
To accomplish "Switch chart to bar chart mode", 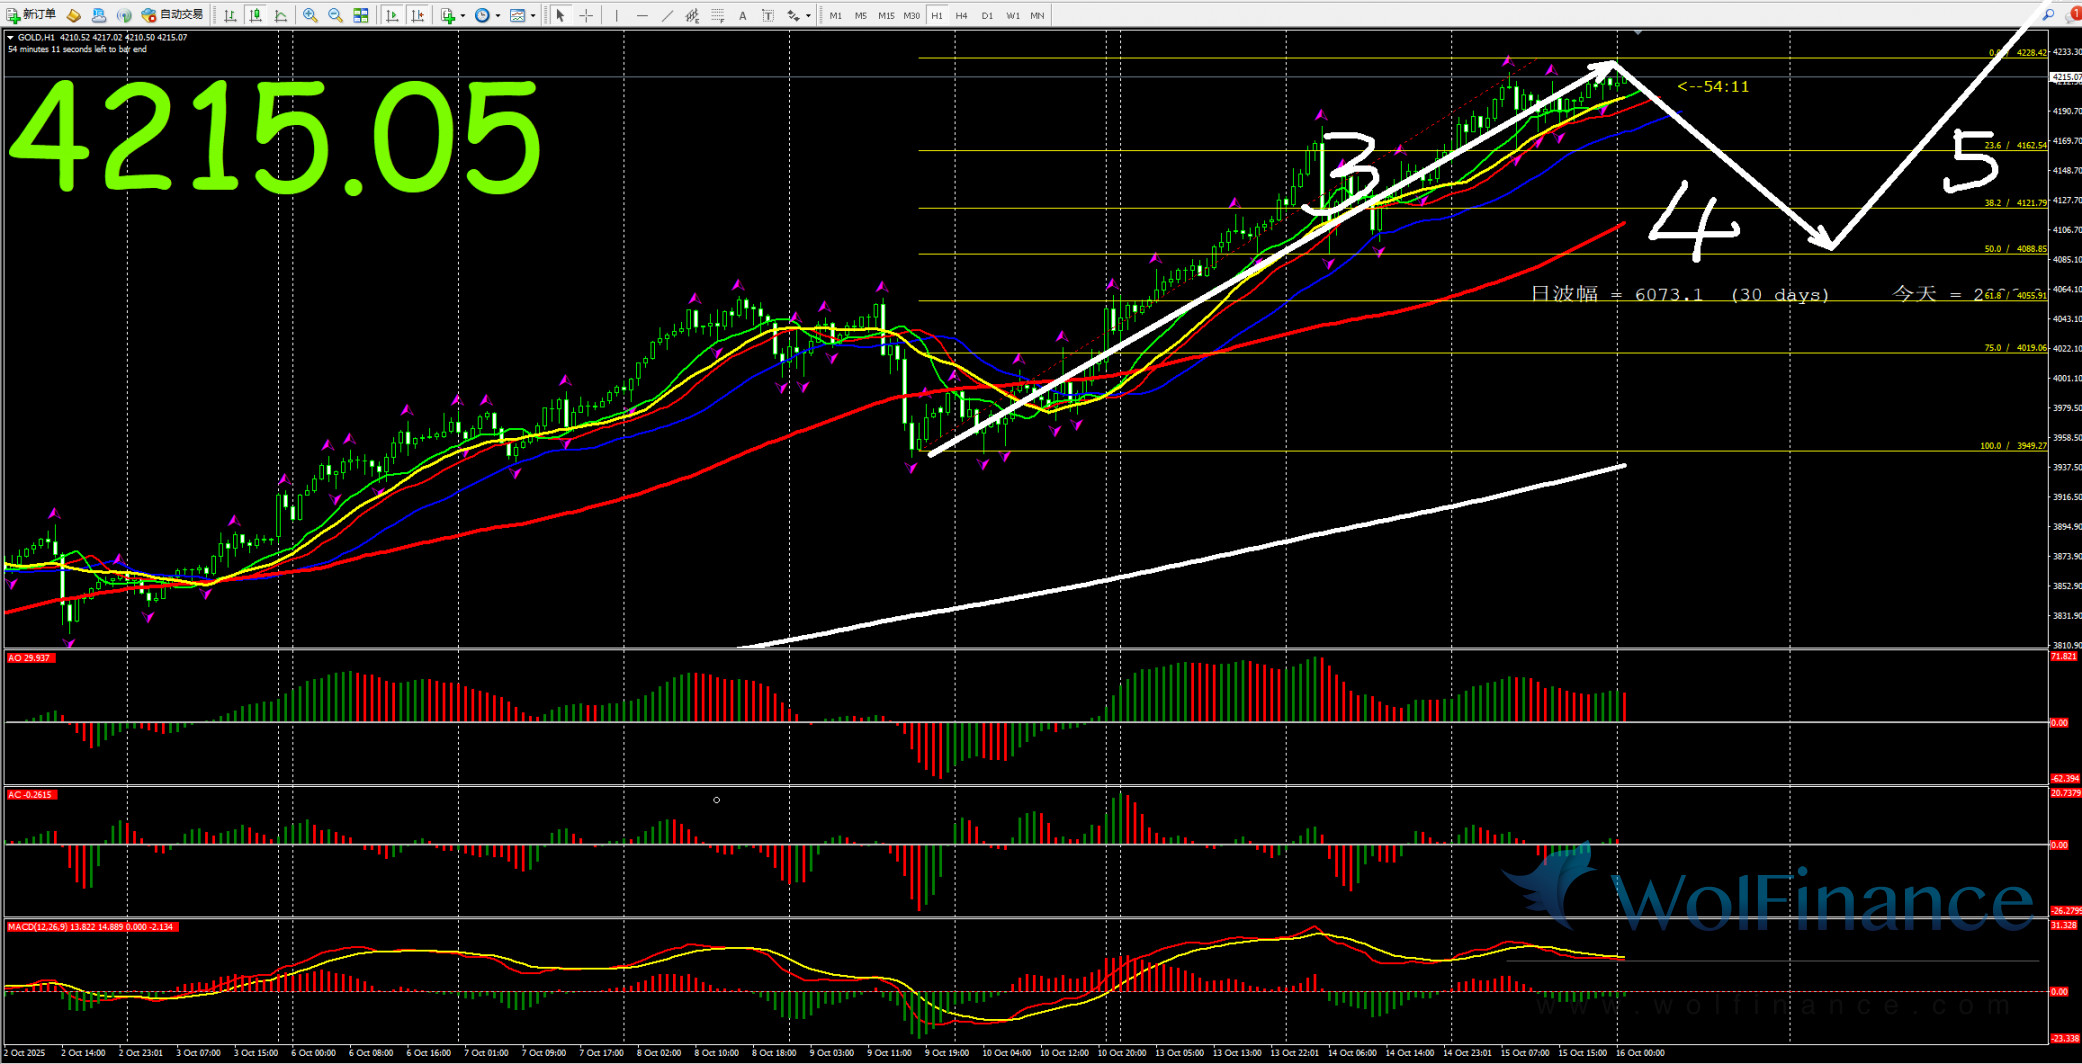I will click(231, 15).
